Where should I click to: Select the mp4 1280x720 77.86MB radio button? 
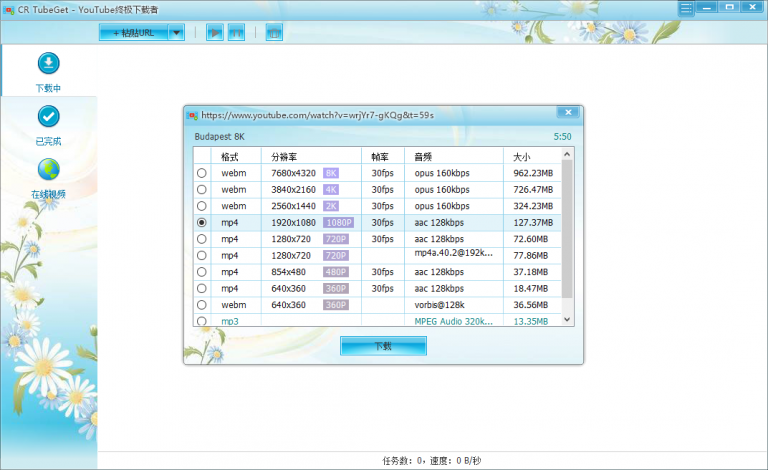pyautogui.click(x=201, y=256)
